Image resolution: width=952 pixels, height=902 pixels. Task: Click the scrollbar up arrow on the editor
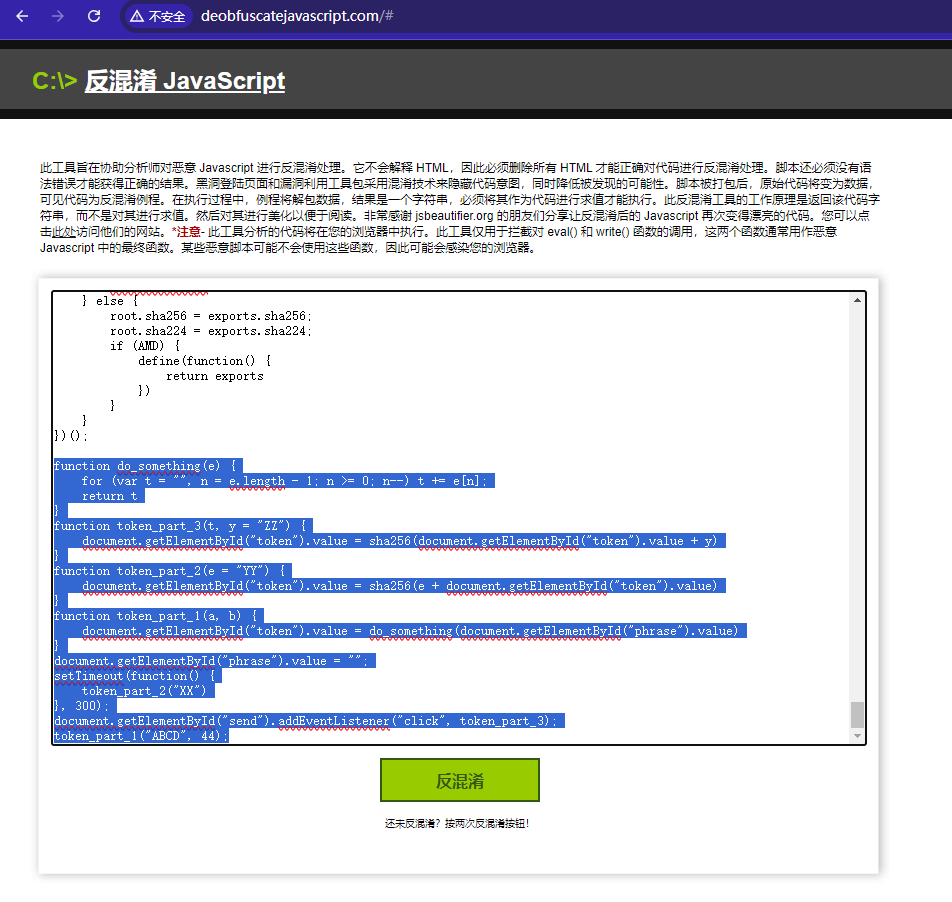point(857,297)
